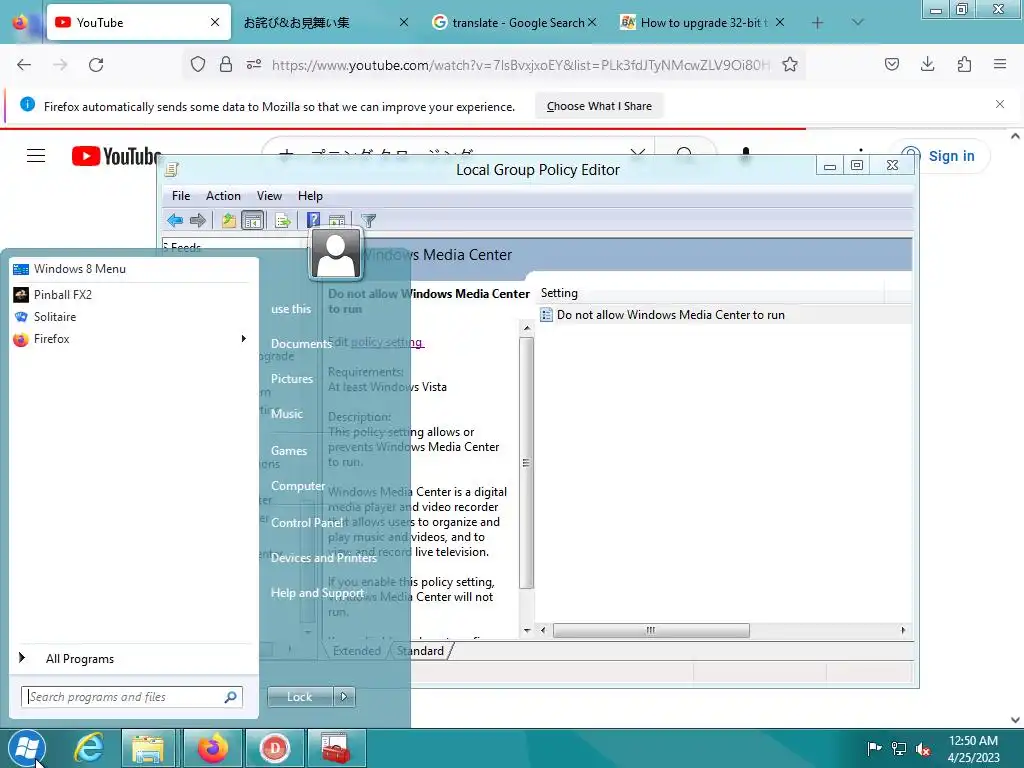The width and height of the screenshot is (1024, 768).
Task: Click the Lock button in Start menu
Action: [x=300, y=697]
